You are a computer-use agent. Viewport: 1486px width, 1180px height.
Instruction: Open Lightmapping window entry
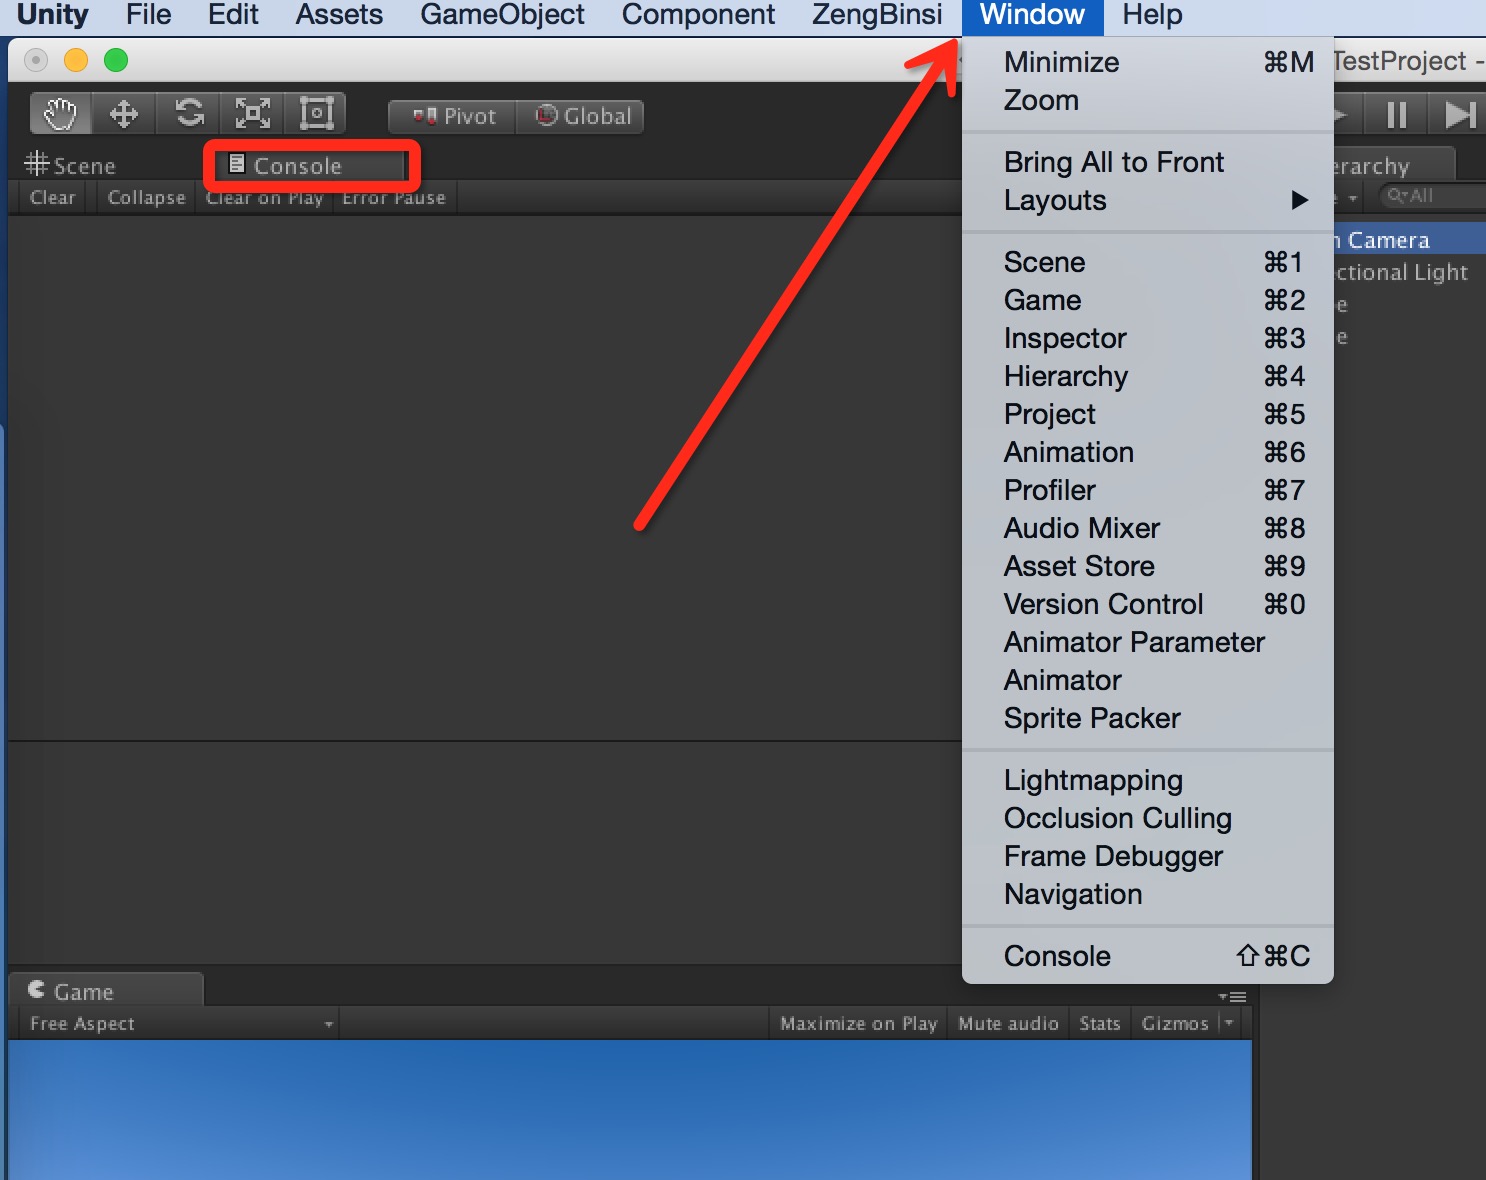pyautogui.click(x=1148, y=780)
